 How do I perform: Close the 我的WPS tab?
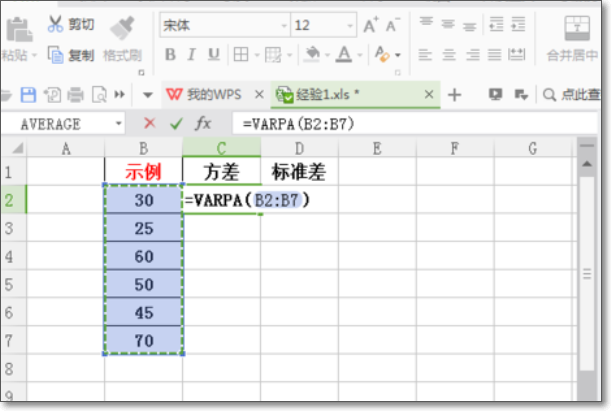pos(259,94)
